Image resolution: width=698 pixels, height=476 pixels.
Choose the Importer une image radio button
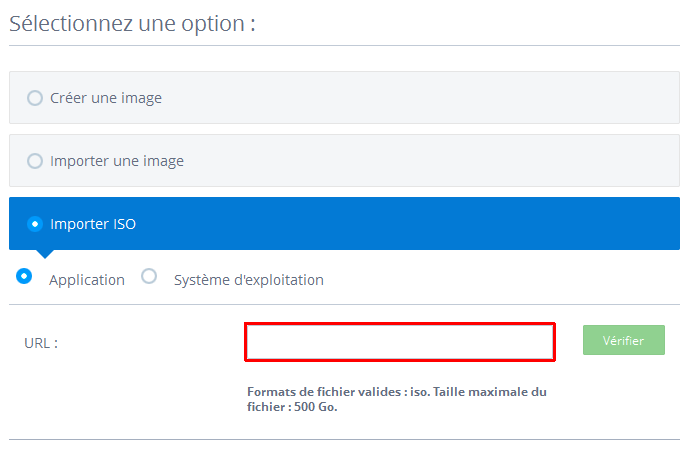[35, 161]
